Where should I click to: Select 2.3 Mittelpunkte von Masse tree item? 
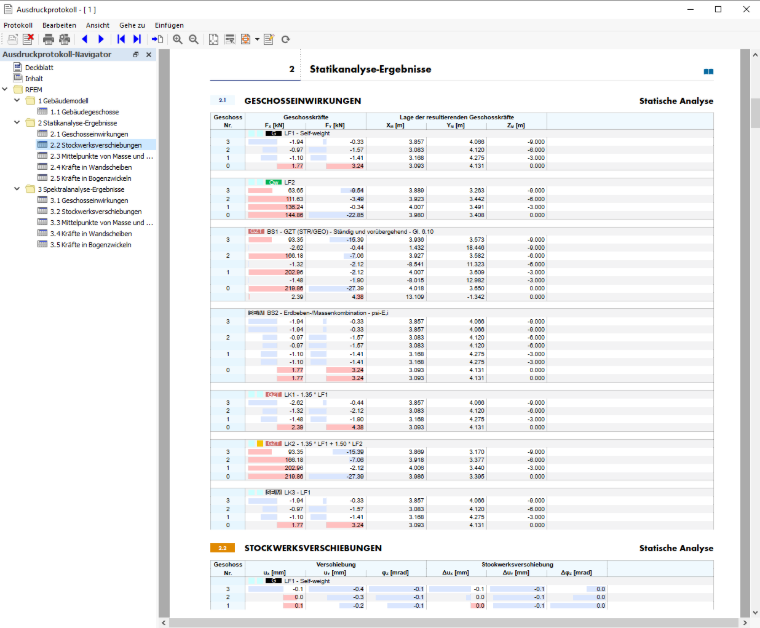coord(101,156)
